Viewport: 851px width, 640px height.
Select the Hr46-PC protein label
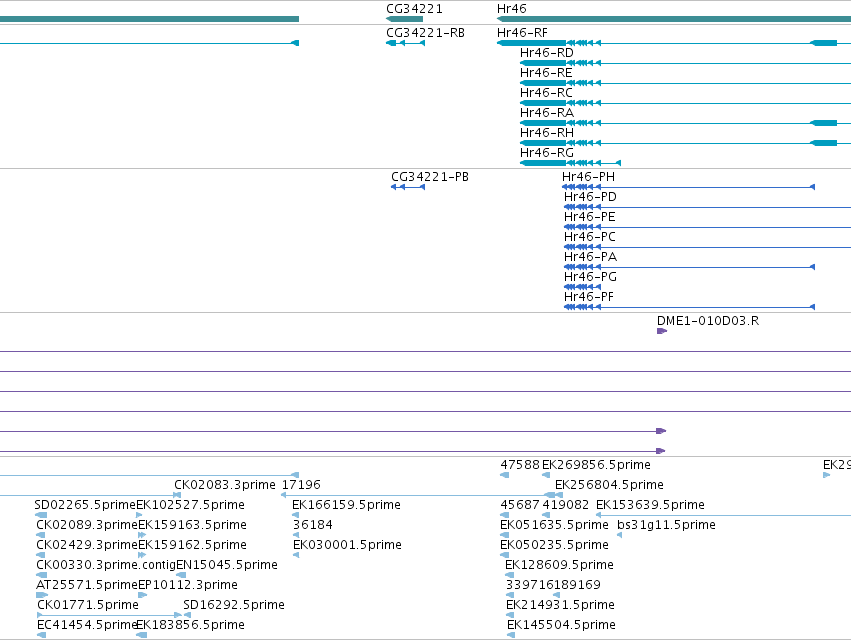point(589,237)
